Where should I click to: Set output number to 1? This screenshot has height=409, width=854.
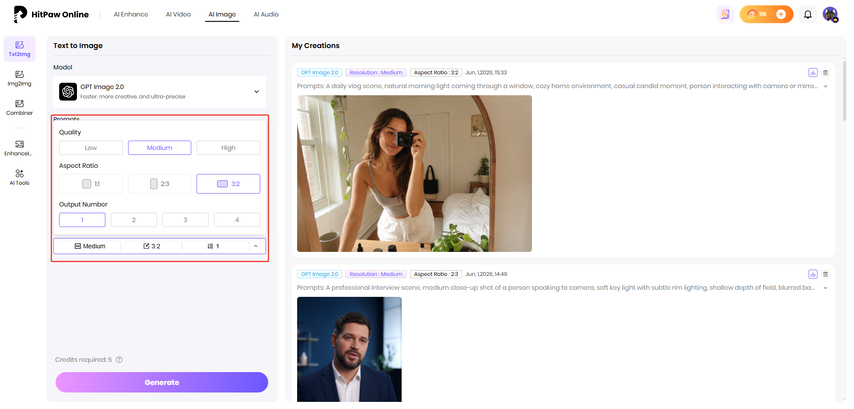pyautogui.click(x=82, y=220)
